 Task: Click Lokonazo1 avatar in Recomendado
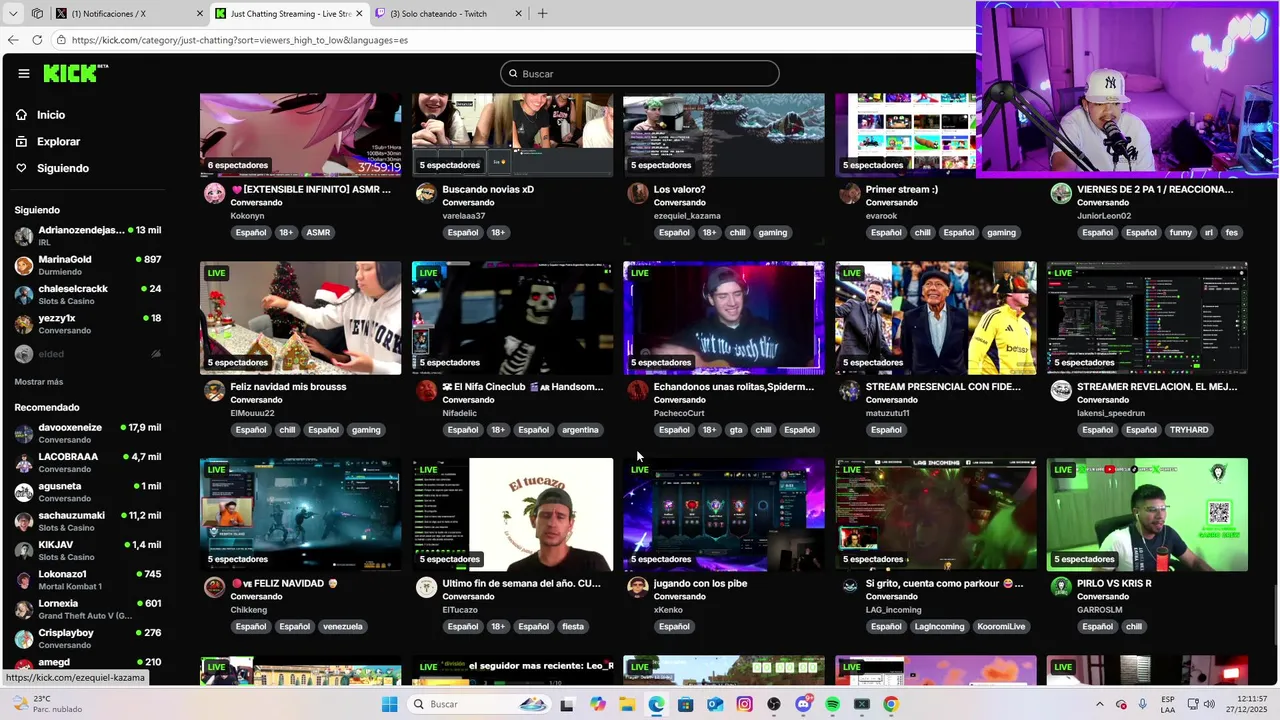click(x=24, y=580)
